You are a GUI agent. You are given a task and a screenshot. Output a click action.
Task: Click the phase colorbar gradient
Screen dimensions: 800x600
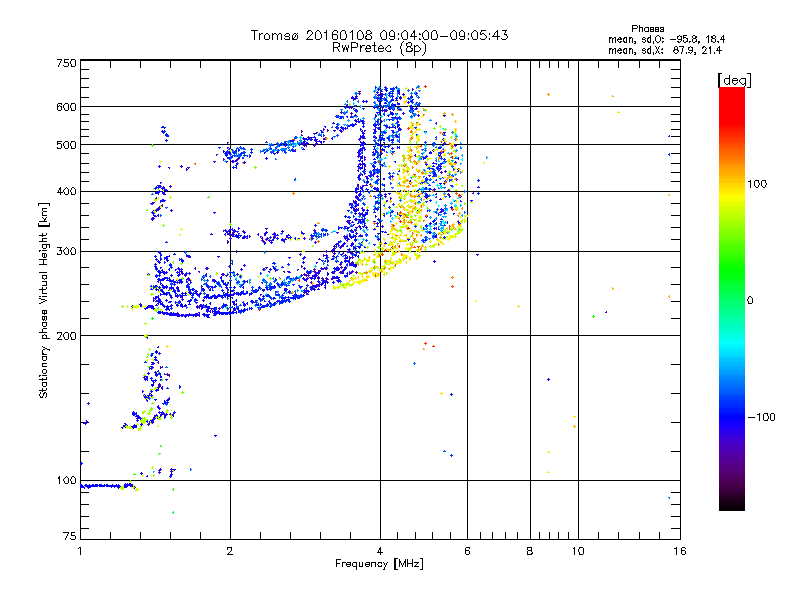click(732, 298)
